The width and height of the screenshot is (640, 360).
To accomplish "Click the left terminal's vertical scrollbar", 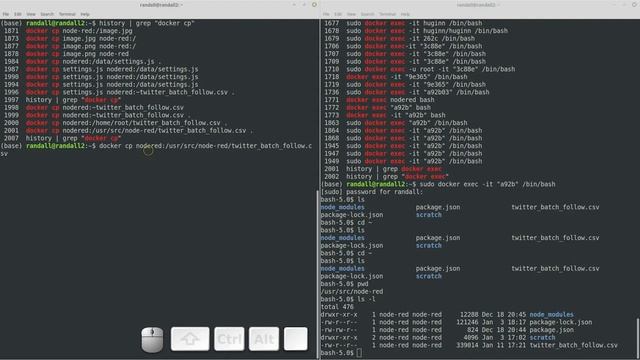I will pos(318,273).
